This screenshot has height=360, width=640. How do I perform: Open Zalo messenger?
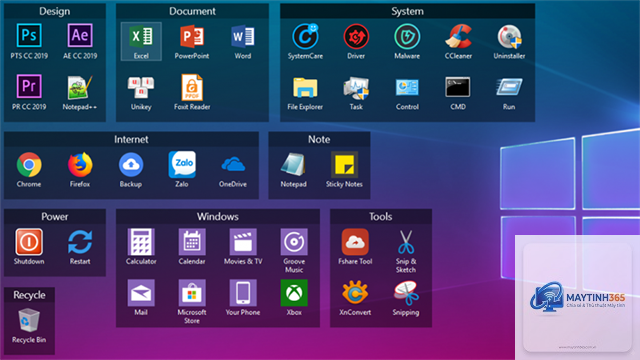pyautogui.click(x=182, y=165)
